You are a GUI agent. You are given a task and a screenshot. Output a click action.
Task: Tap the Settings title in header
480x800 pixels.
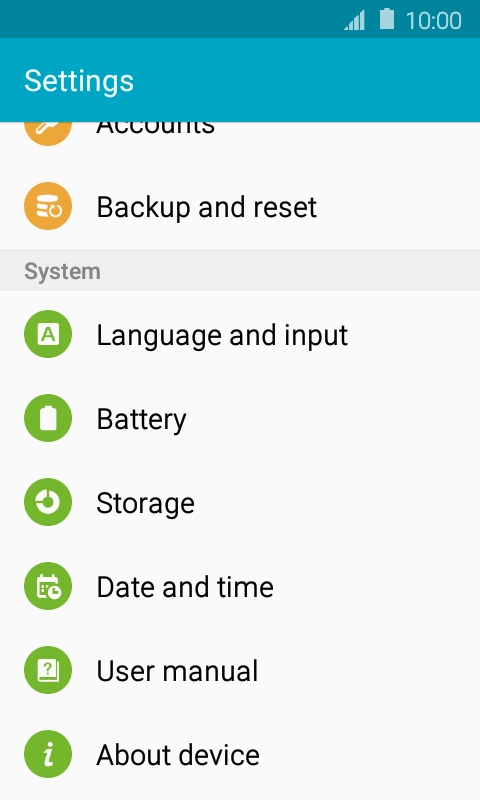click(79, 81)
